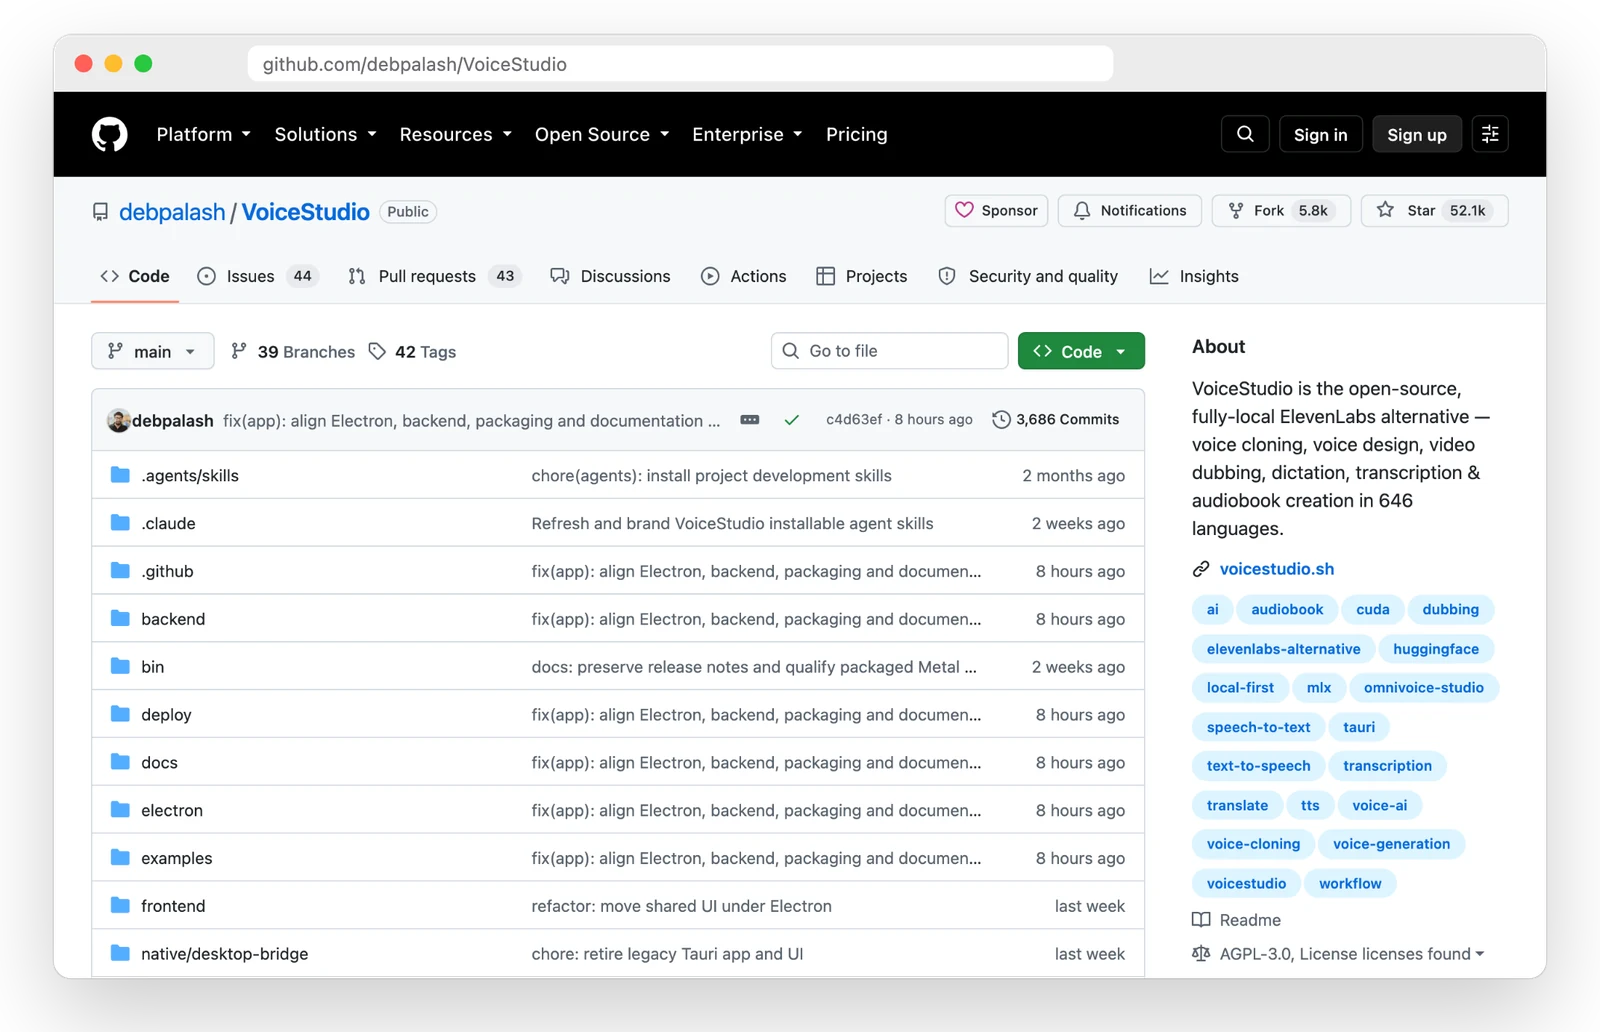Click the Go to file search field

click(889, 351)
